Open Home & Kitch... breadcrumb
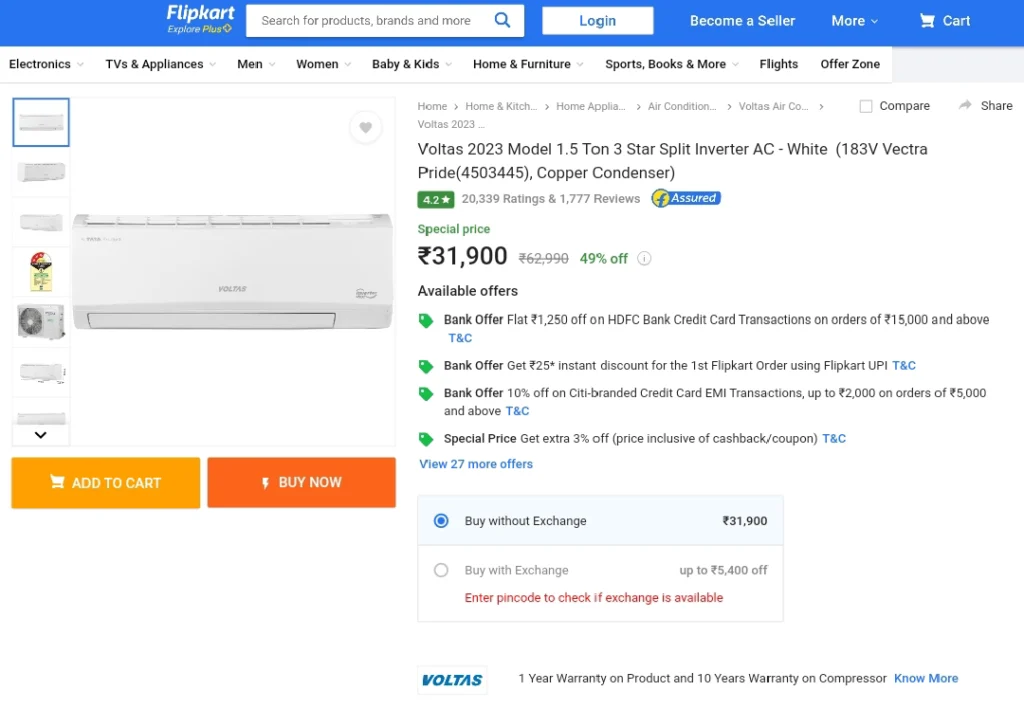 tap(501, 106)
